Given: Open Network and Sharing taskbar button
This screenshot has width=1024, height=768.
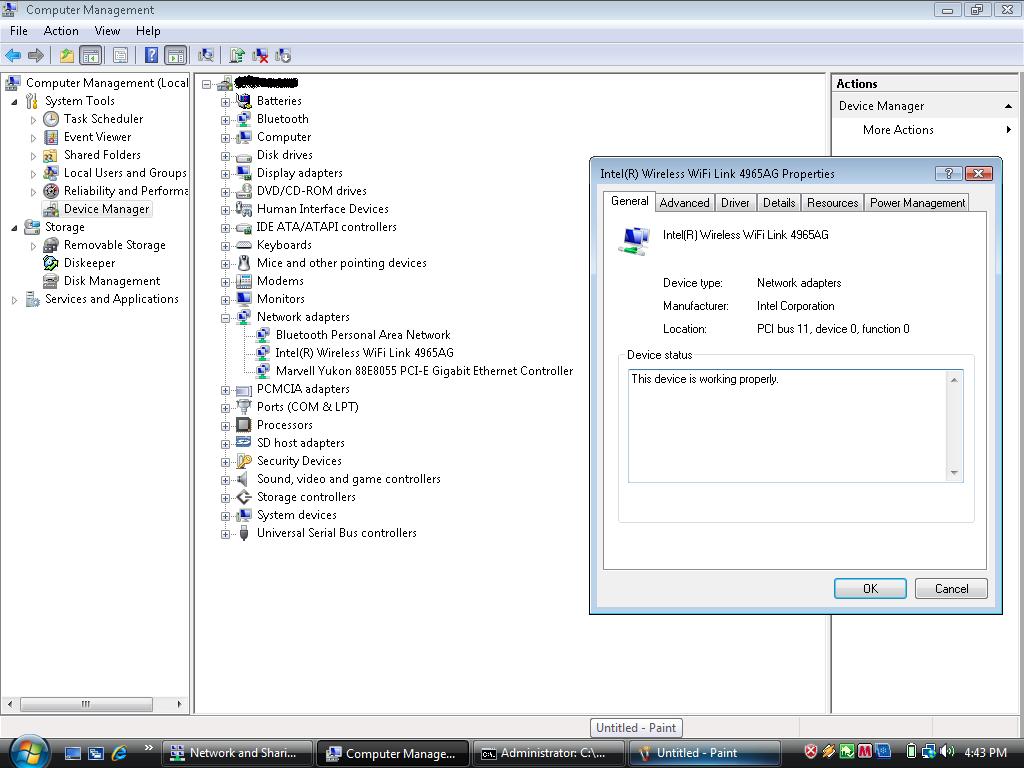Looking at the screenshot, I should coord(236,753).
